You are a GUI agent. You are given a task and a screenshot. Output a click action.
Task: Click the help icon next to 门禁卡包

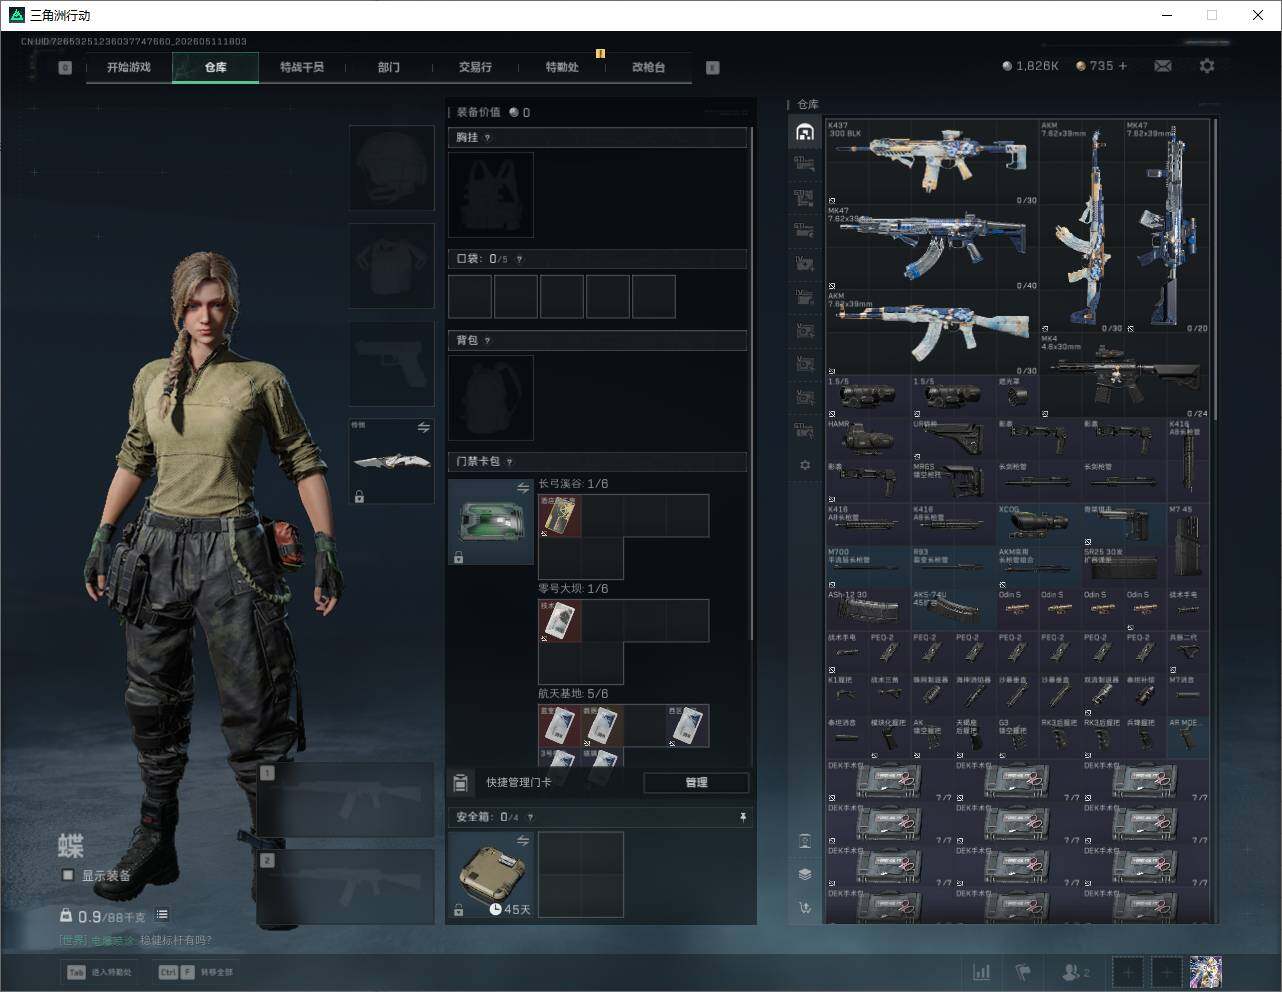point(510,462)
